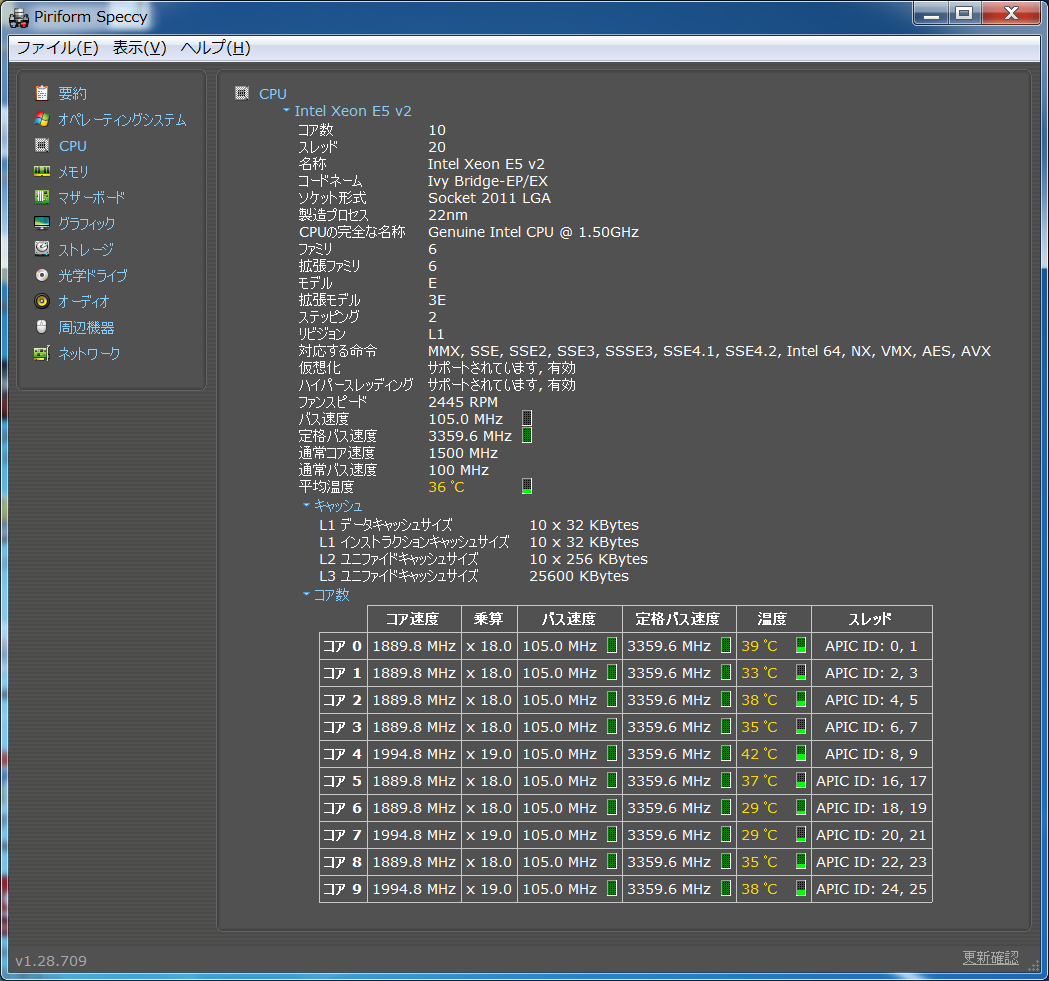Image resolution: width=1049 pixels, height=981 pixels.
Task: Click the window resize grip at bottom corner
Action: point(1034,966)
